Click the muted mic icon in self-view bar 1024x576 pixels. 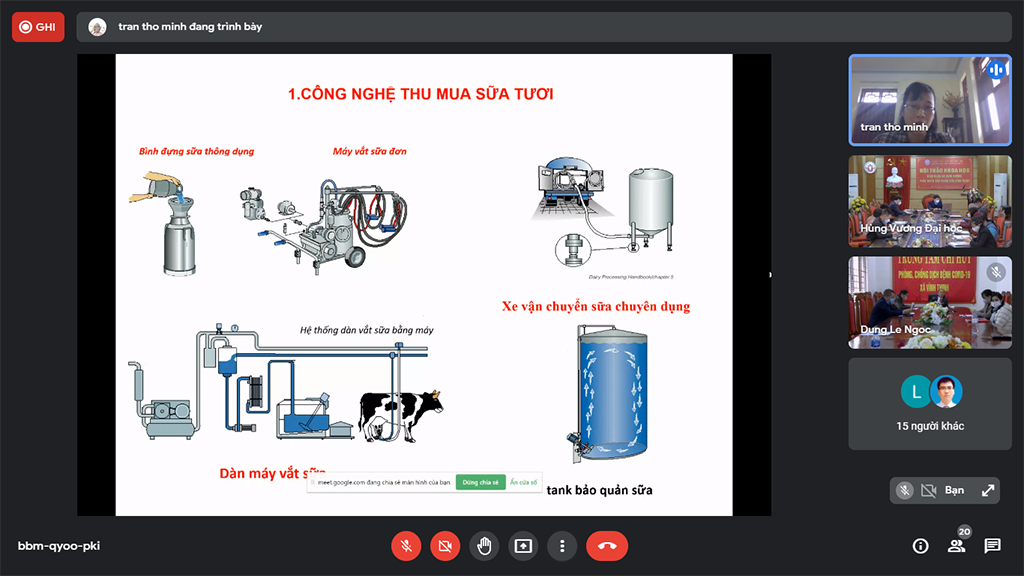point(904,490)
